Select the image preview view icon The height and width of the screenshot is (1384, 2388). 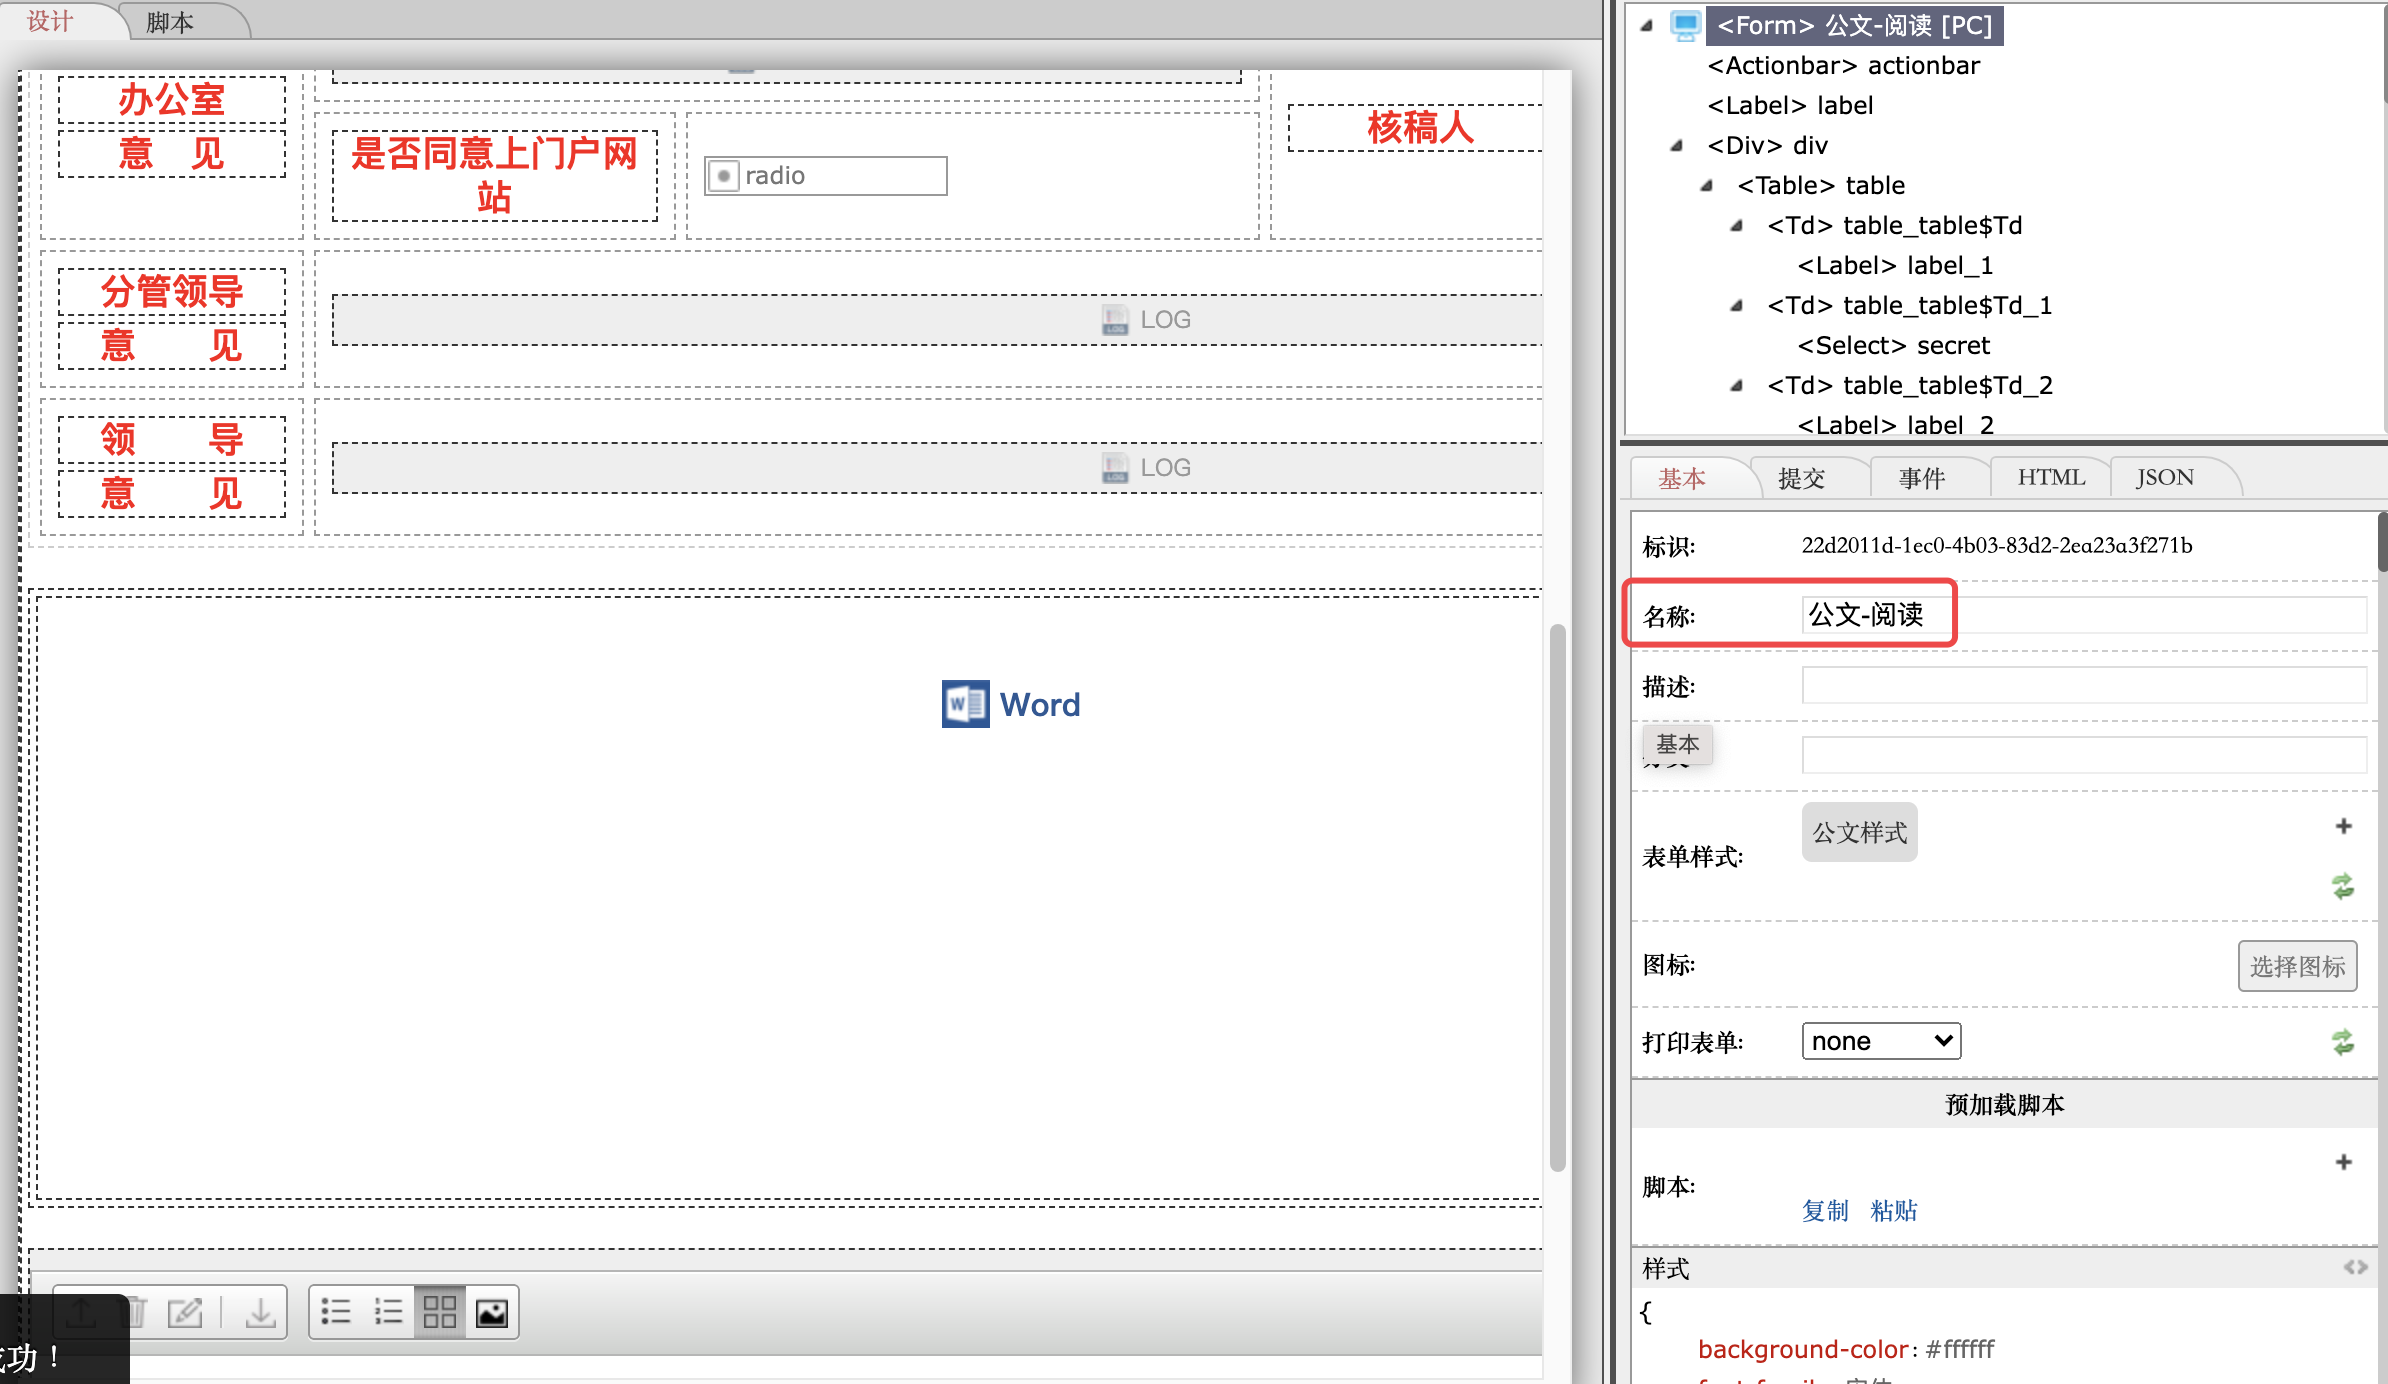click(492, 1312)
